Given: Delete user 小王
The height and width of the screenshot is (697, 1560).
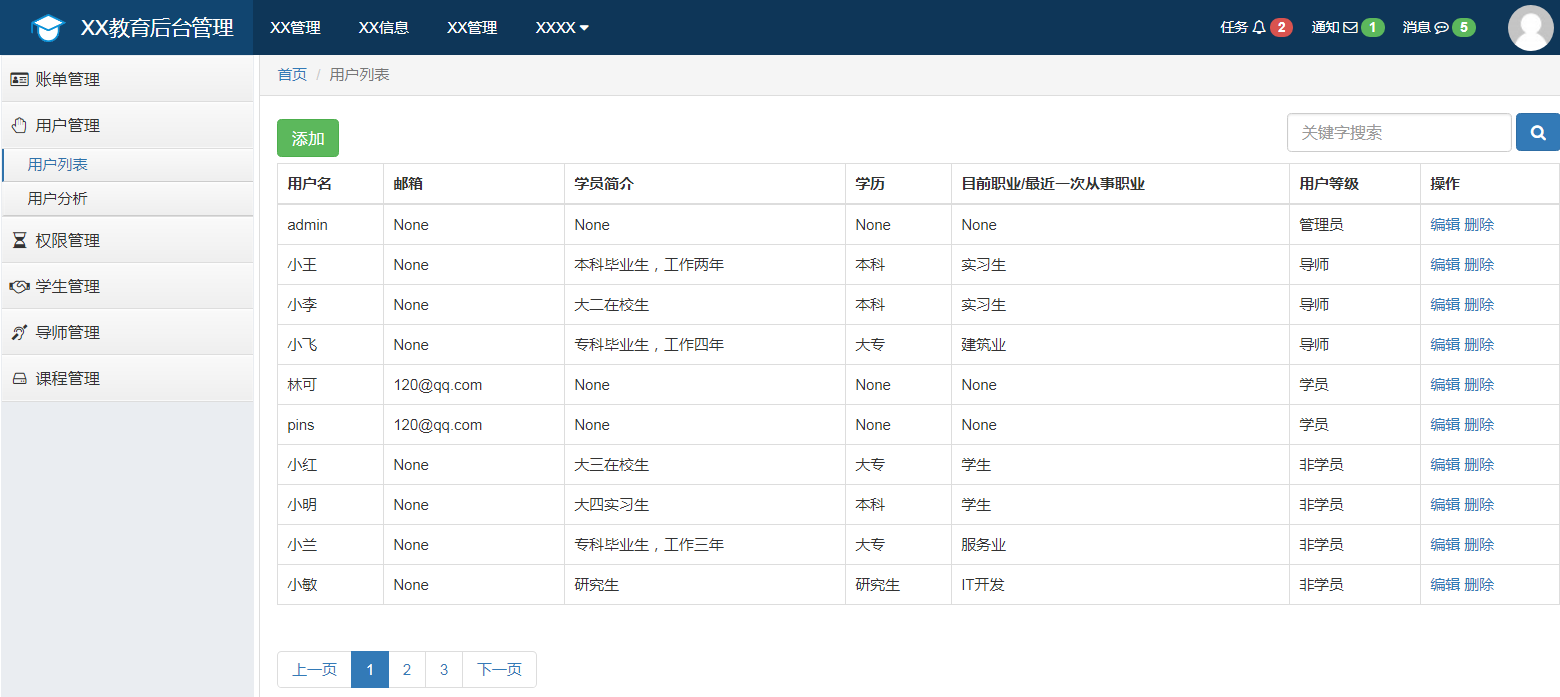Looking at the screenshot, I should (x=1479, y=265).
